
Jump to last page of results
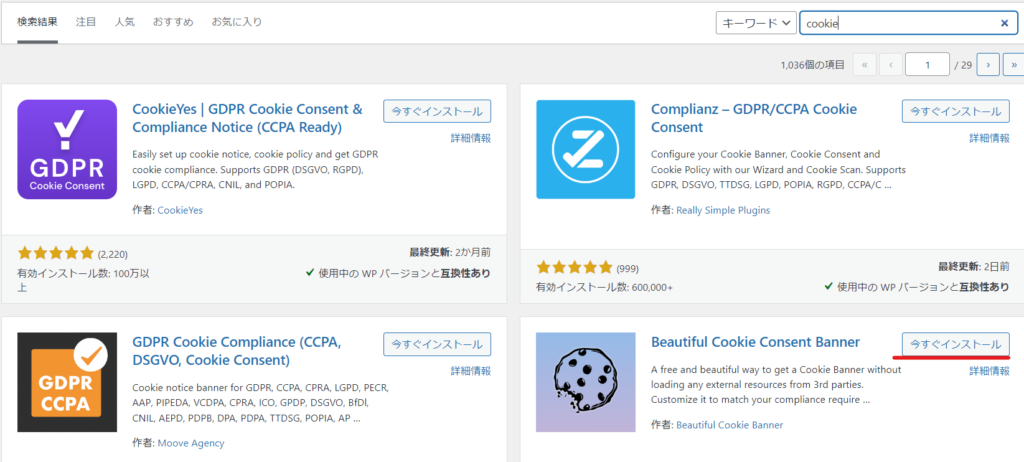point(1015,65)
